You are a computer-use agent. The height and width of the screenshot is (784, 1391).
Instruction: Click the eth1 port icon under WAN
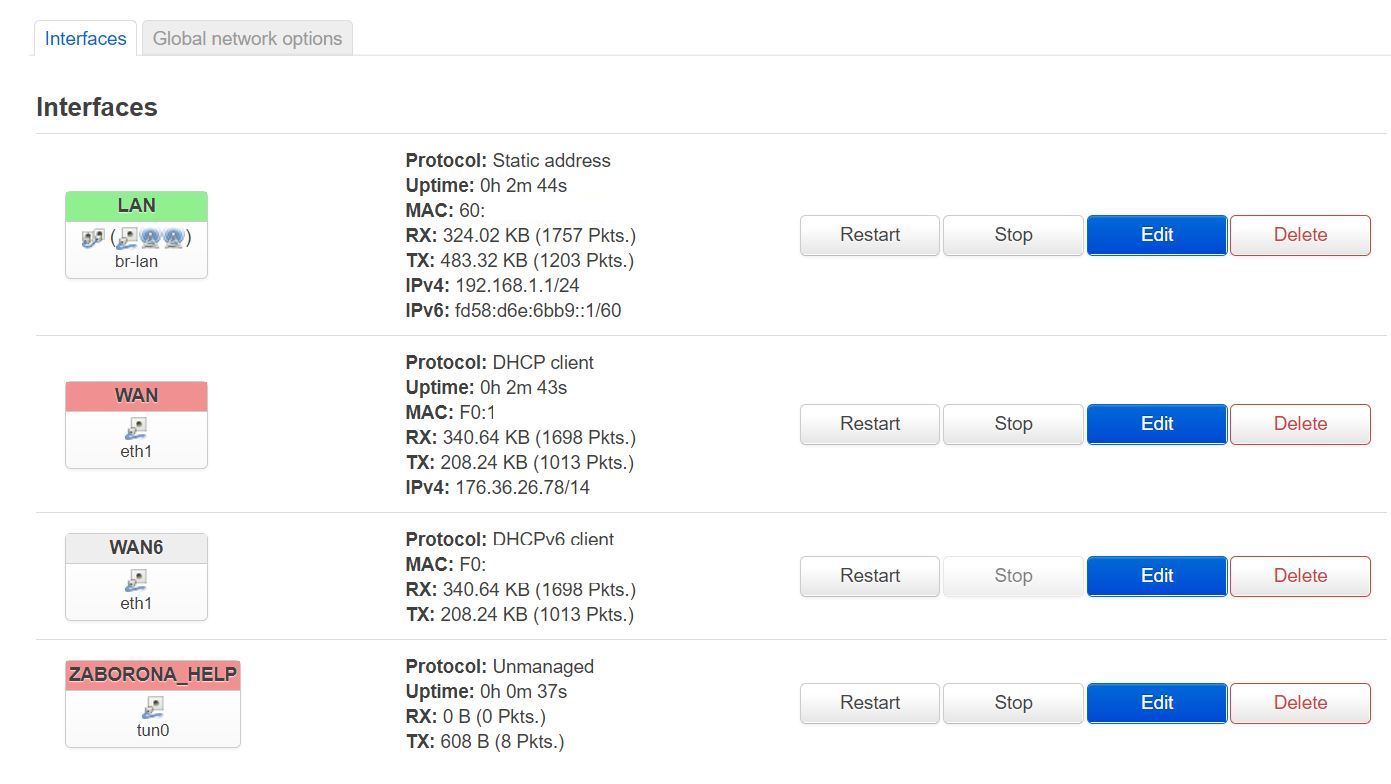point(136,428)
